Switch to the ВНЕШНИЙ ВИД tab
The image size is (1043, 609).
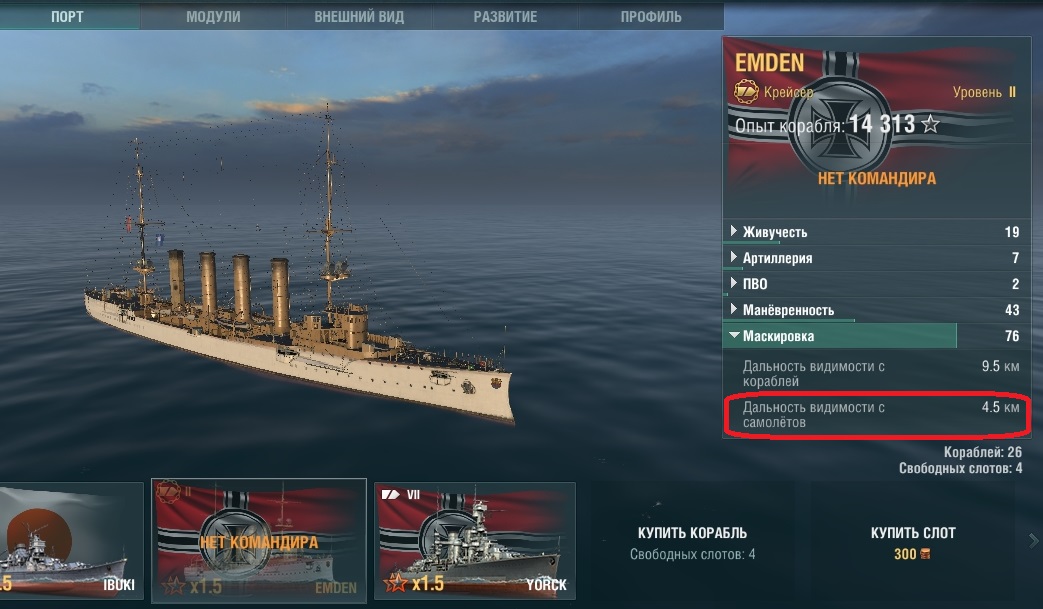click(x=359, y=17)
